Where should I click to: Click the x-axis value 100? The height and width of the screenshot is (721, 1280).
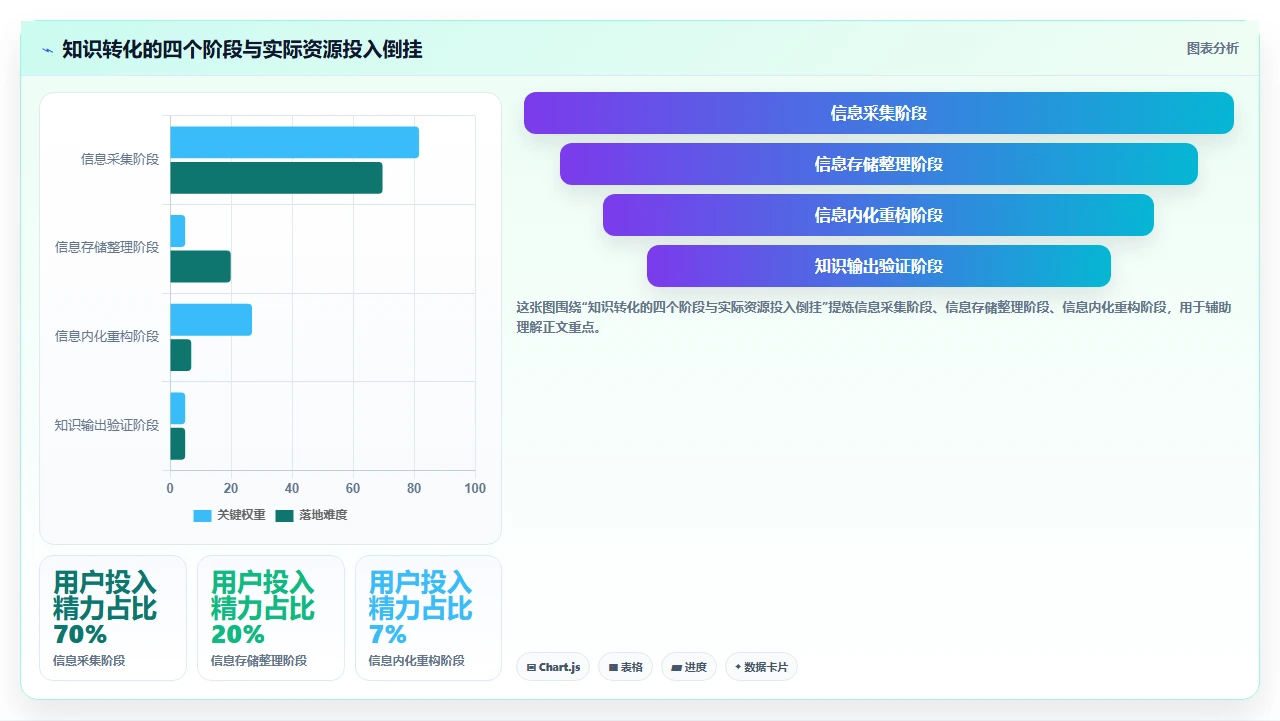475,488
